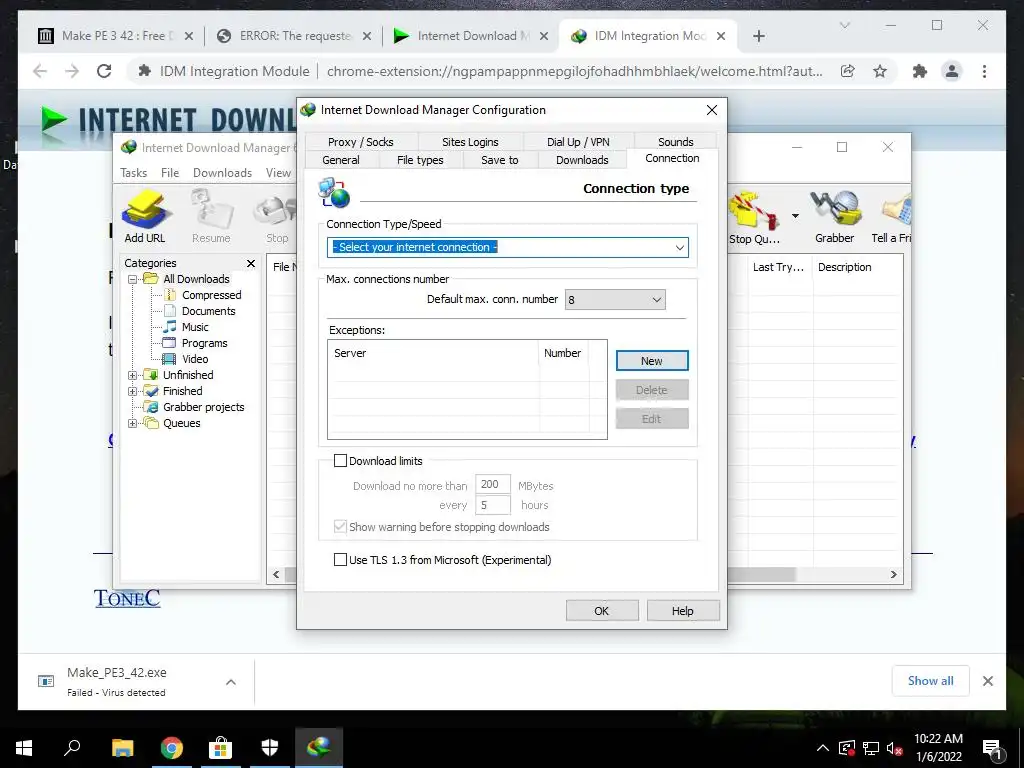Open the Tonec link on the page
Screen dimensions: 1024x768
click(127, 598)
